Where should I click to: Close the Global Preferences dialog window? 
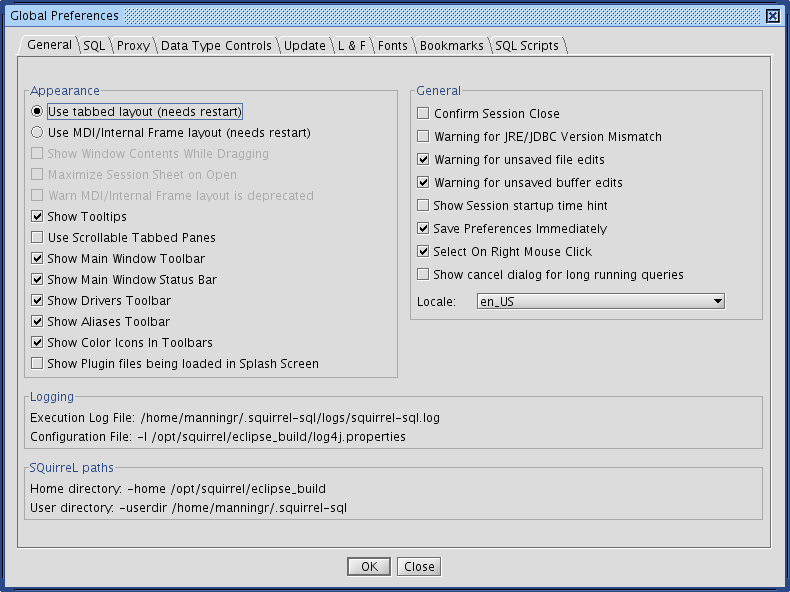pos(772,15)
